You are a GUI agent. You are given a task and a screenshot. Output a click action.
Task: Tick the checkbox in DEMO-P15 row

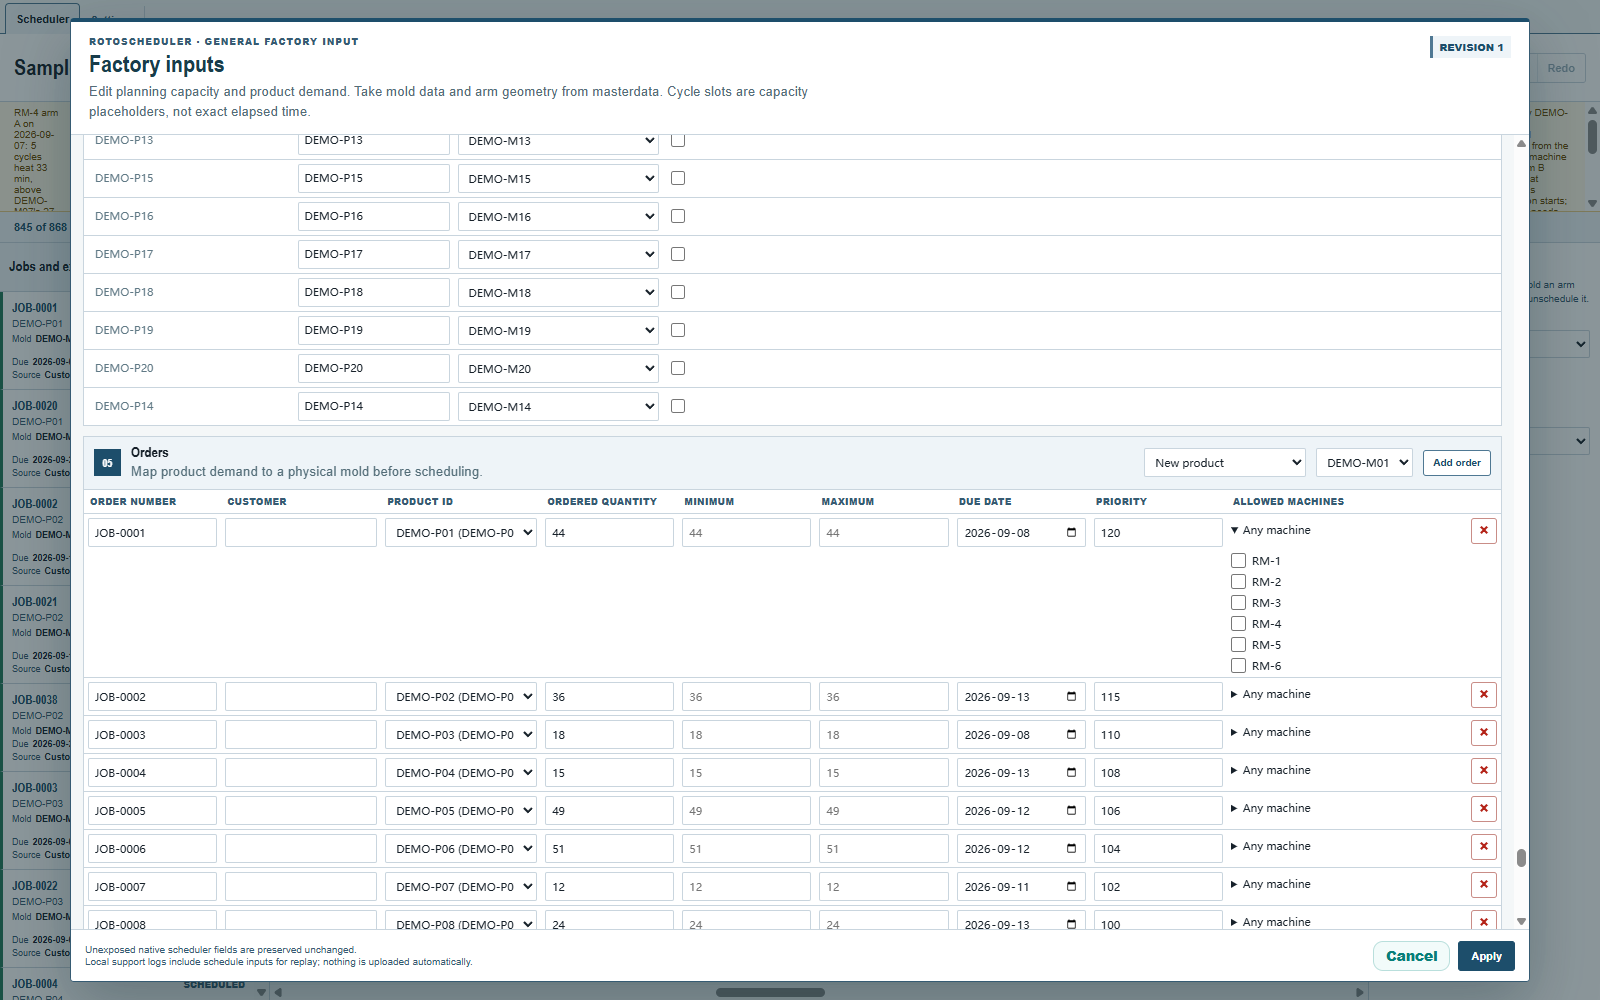[678, 178]
